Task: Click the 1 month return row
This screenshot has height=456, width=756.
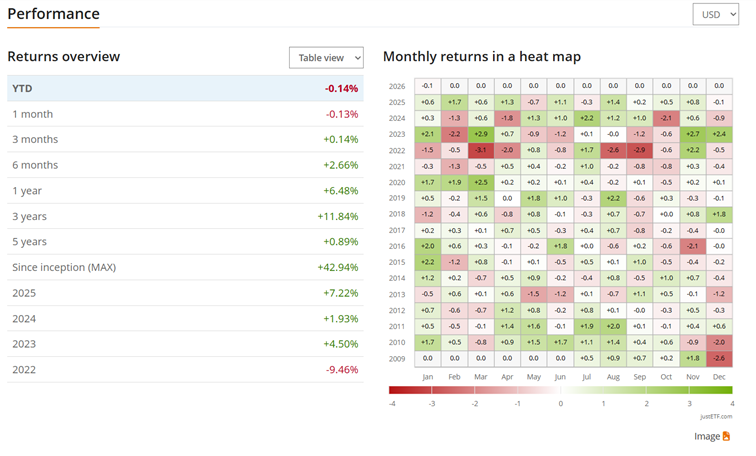Action: point(185,114)
